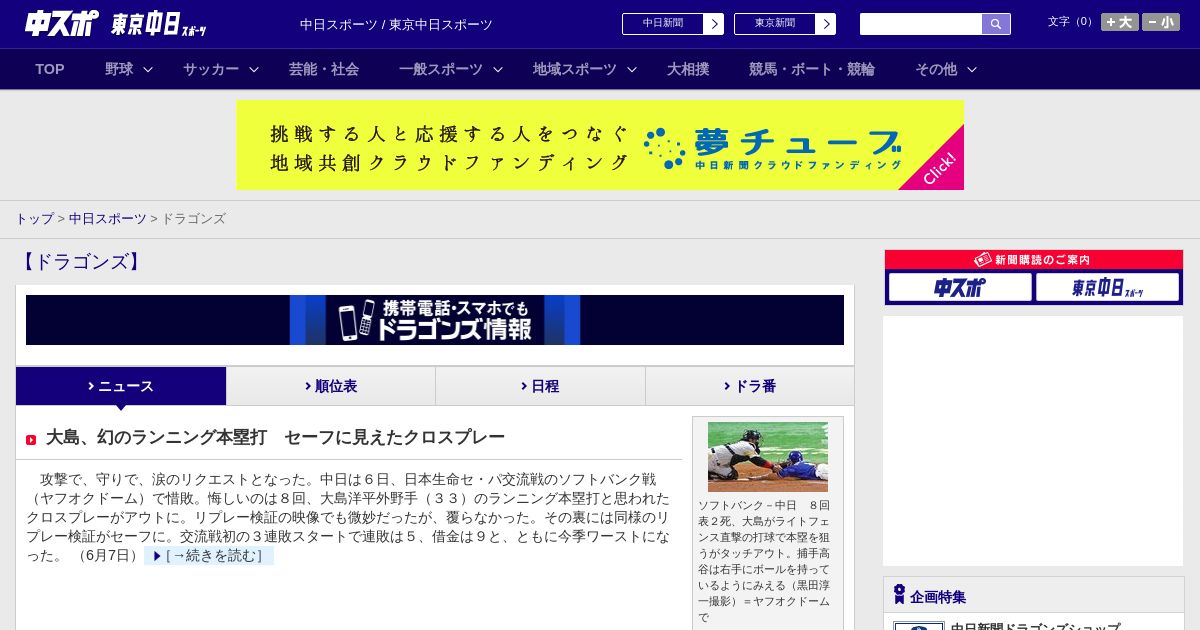Click 東京中日スポーツ subscription button in sidebar
The image size is (1200, 630).
click(x=1107, y=287)
